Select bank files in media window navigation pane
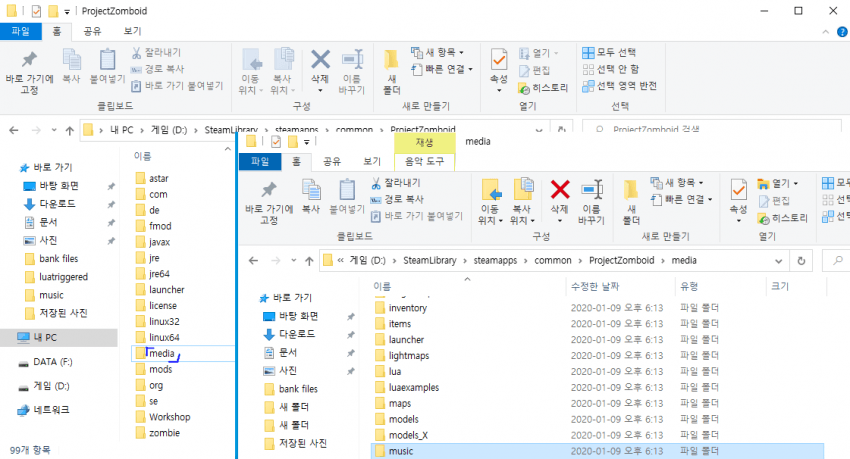This screenshot has width=850, height=459. click(298, 389)
